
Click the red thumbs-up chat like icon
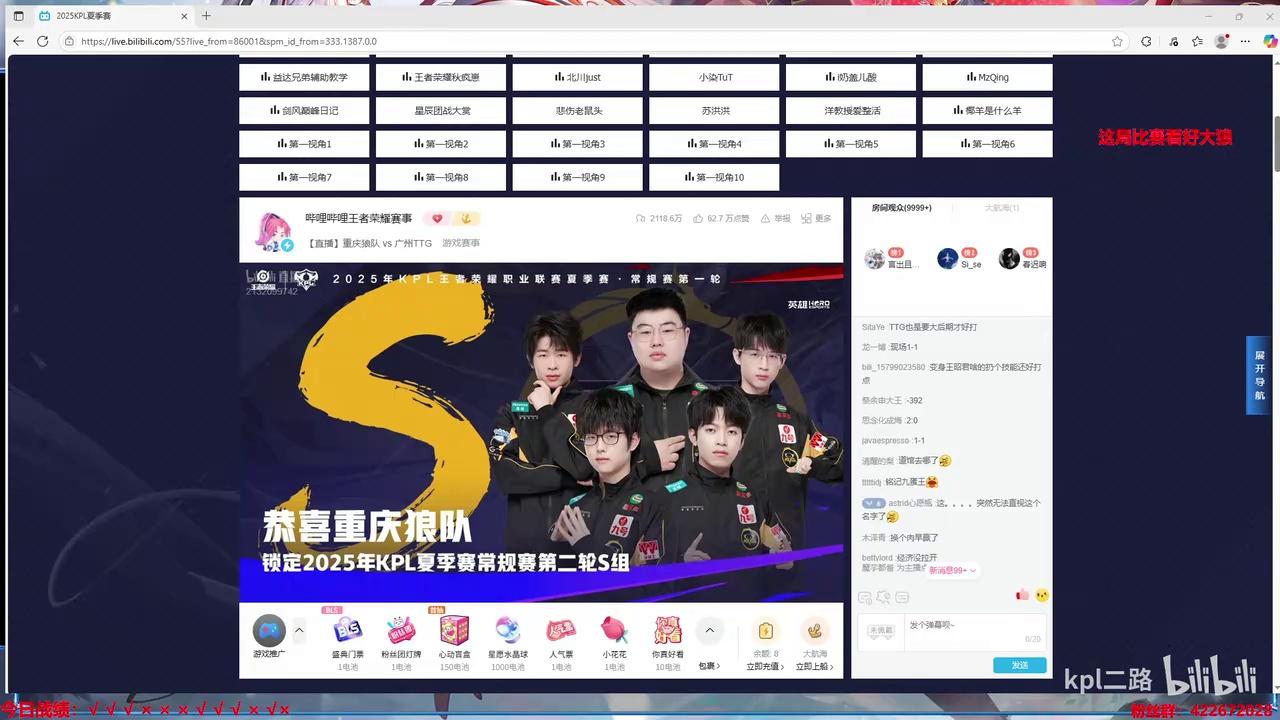point(1022,595)
